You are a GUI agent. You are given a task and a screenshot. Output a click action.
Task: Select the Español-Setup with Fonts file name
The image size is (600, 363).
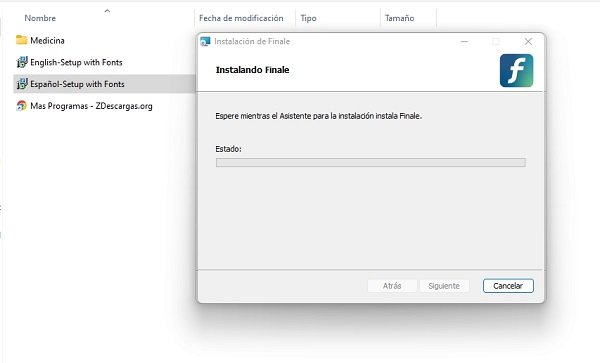[x=77, y=84]
